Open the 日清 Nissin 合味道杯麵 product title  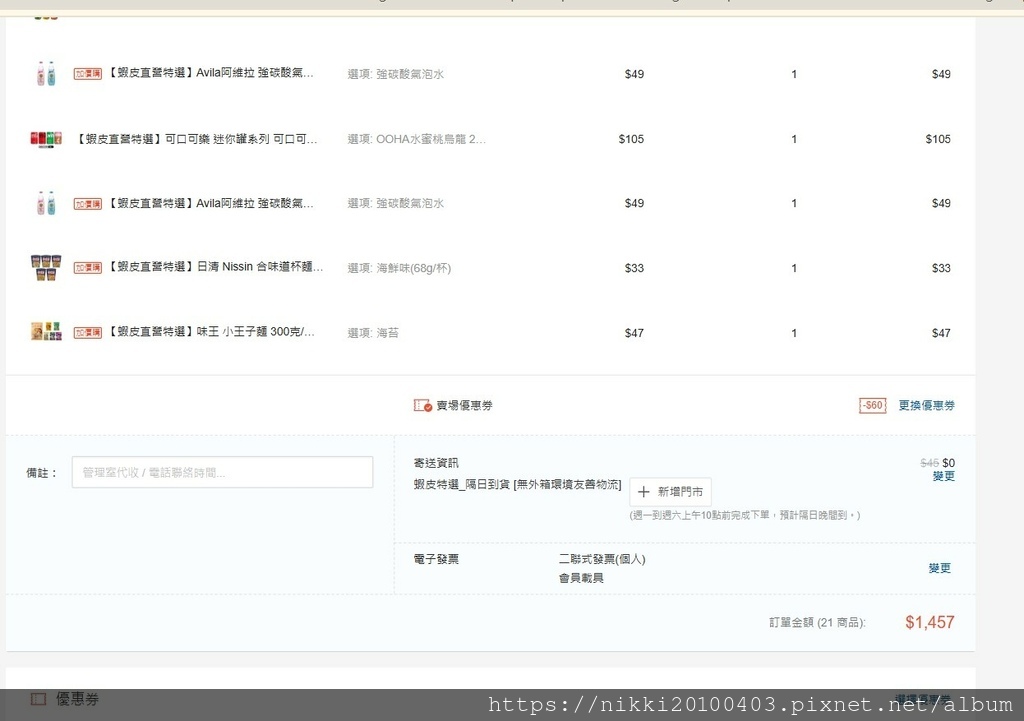point(215,267)
